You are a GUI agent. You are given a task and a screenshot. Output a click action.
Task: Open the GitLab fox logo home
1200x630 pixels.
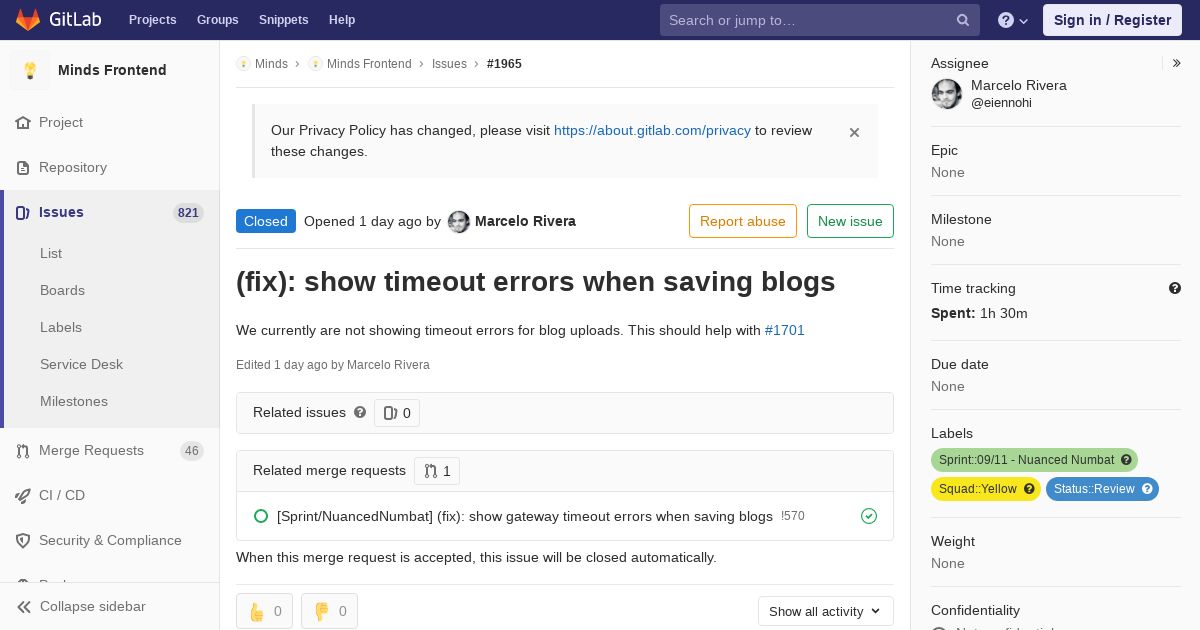pyautogui.click(x=28, y=20)
